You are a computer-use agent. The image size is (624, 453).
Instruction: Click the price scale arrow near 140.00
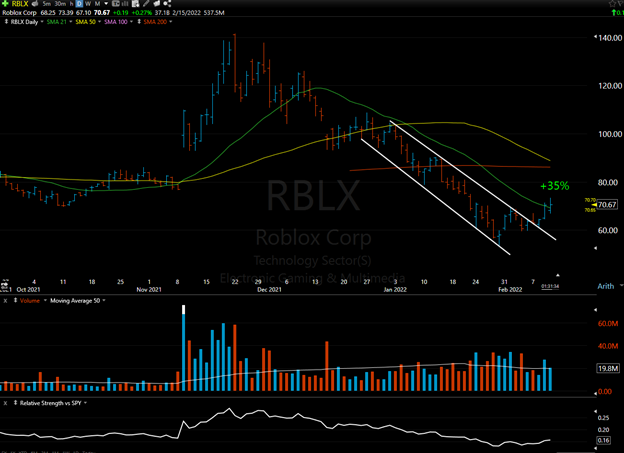point(595,37)
